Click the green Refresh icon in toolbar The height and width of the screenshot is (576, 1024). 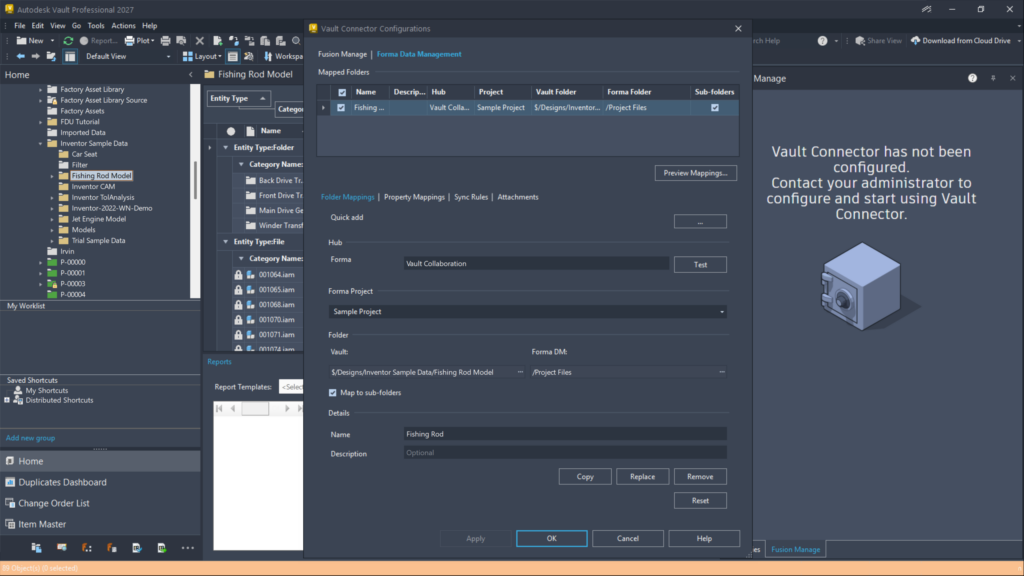click(68, 40)
